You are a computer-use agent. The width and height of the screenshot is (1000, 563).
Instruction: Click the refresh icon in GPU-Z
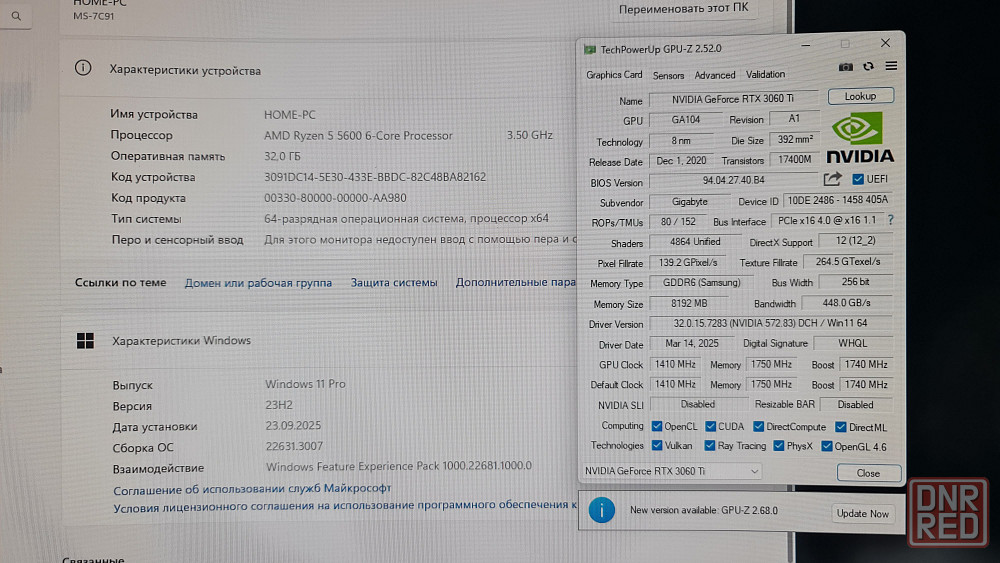868,67
